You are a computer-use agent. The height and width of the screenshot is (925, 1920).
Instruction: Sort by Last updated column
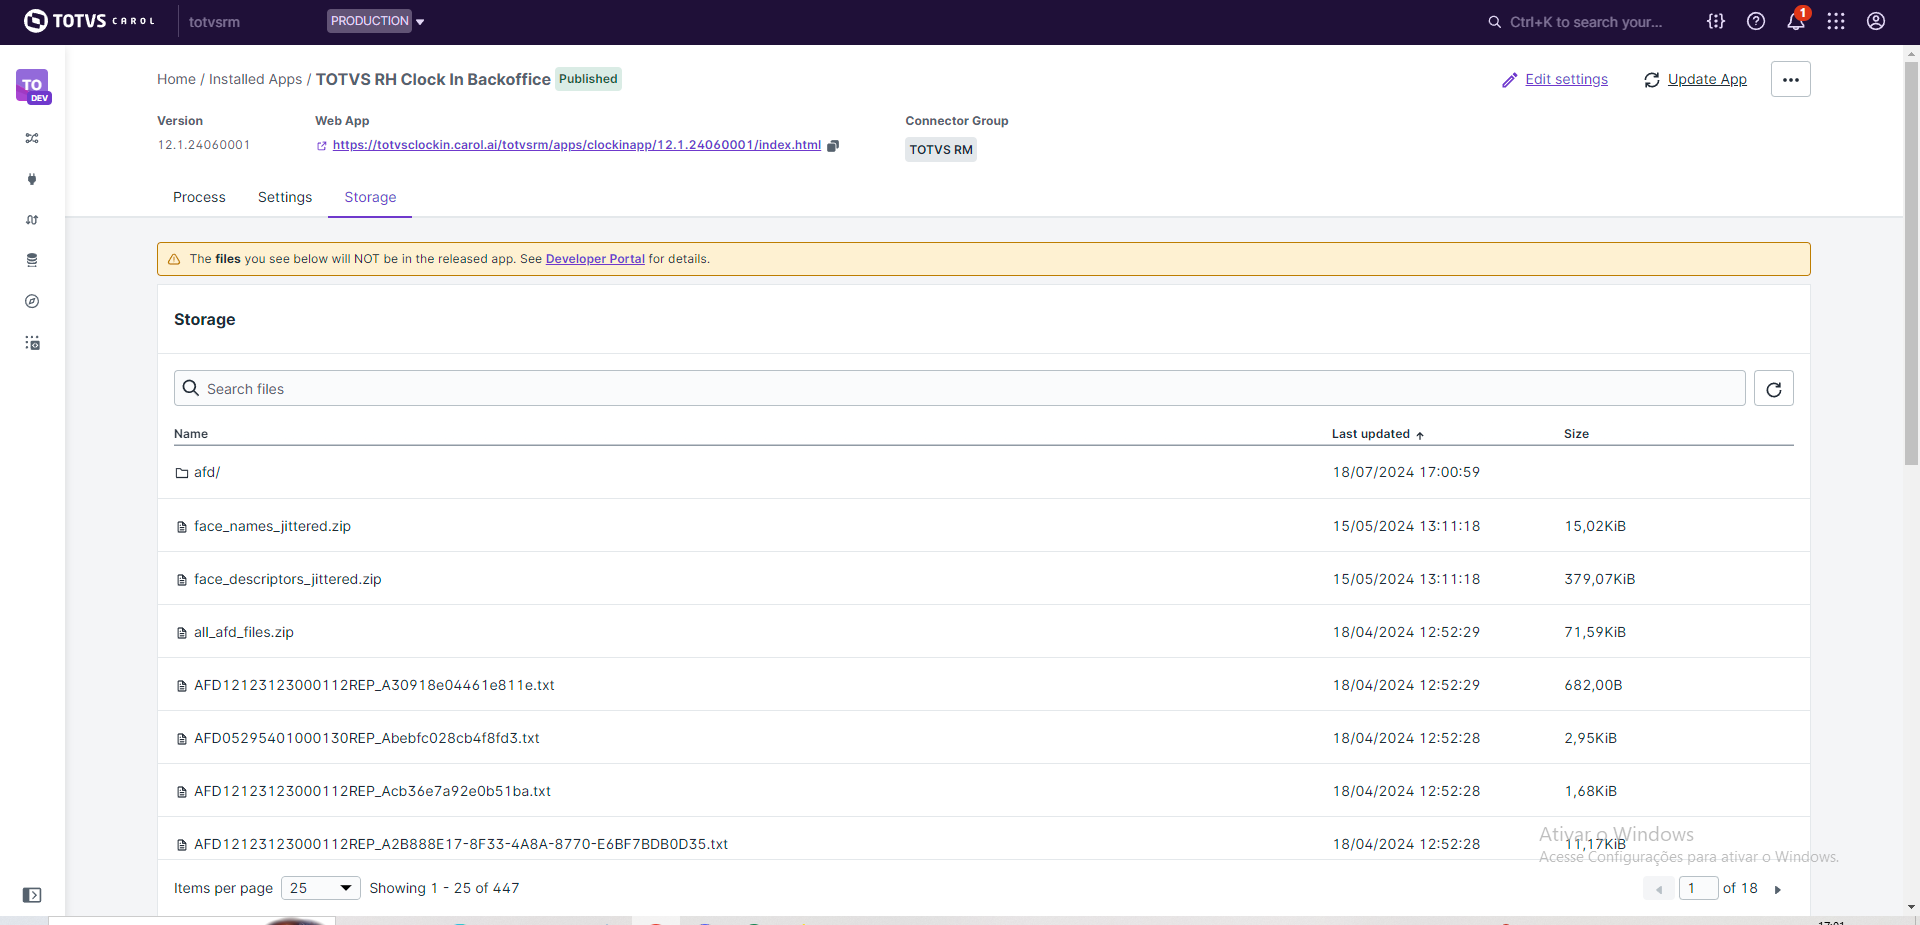point(1377,434)
